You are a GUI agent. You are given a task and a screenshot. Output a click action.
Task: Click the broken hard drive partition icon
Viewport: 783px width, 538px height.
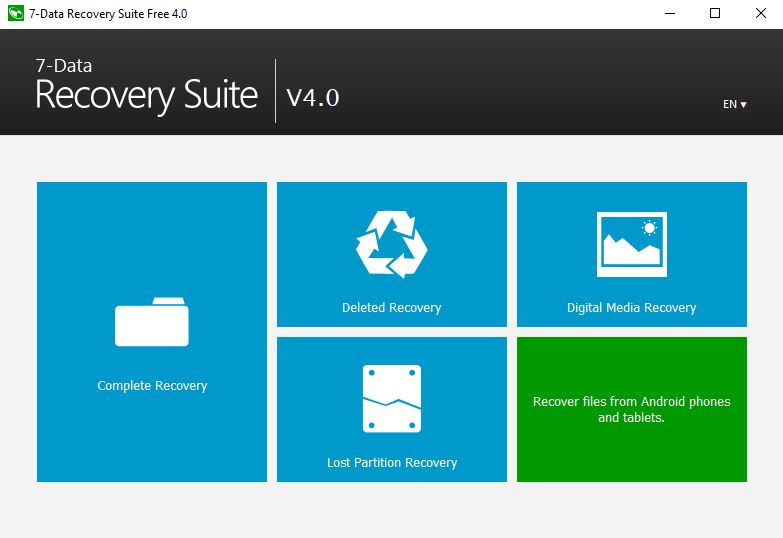point(392,399)
